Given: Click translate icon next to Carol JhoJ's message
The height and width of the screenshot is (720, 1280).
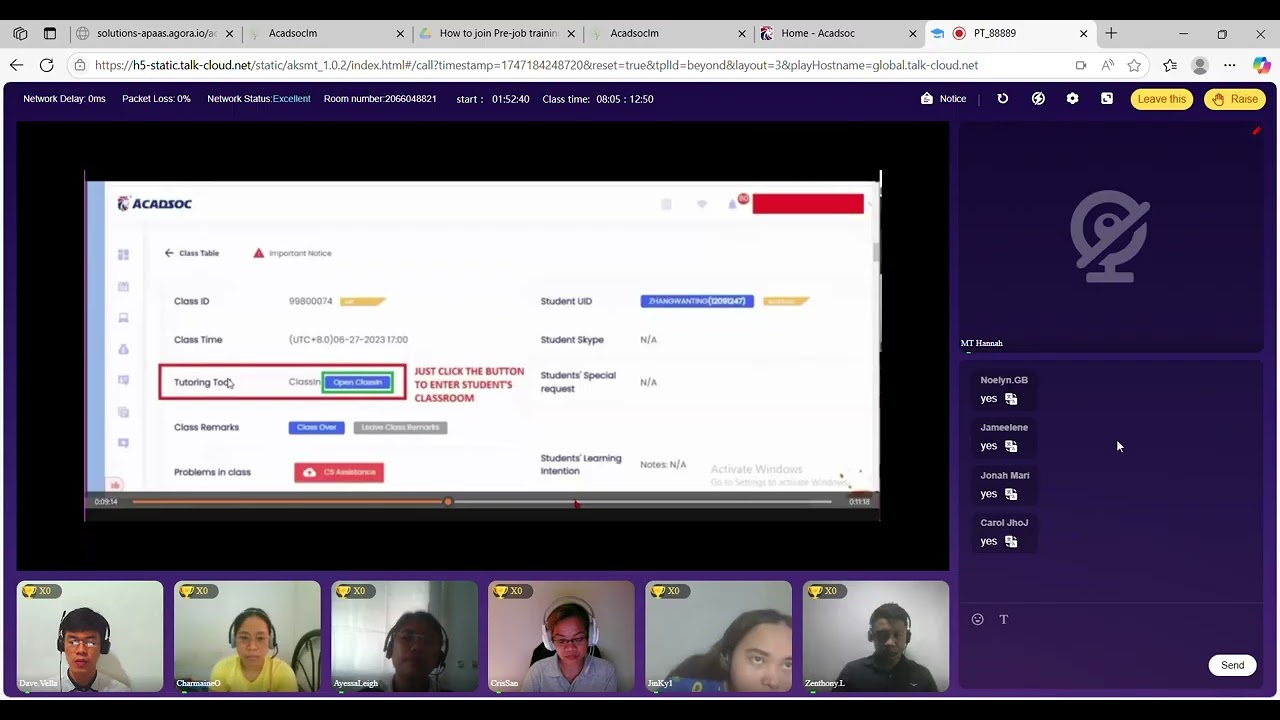Looking at the screenshot, I should (1011, 541).
